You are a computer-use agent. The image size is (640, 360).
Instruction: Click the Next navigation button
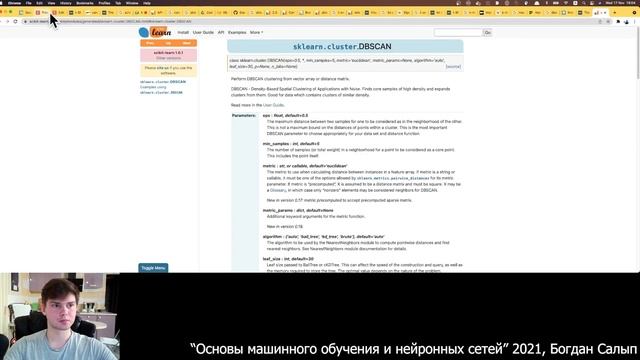click(187, 43)
